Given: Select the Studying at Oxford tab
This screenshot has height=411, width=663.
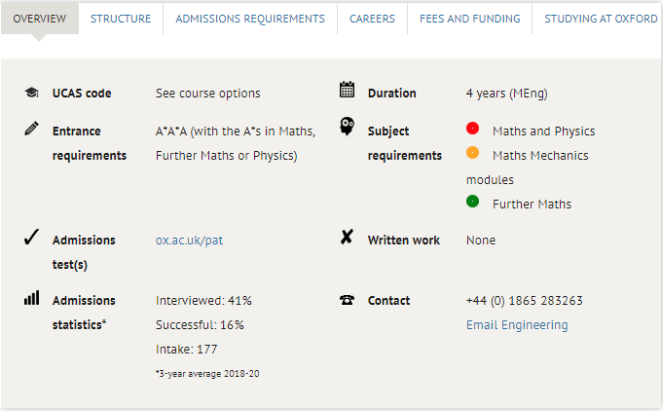Looking at the screenshot, I should [x=600, y=19].
